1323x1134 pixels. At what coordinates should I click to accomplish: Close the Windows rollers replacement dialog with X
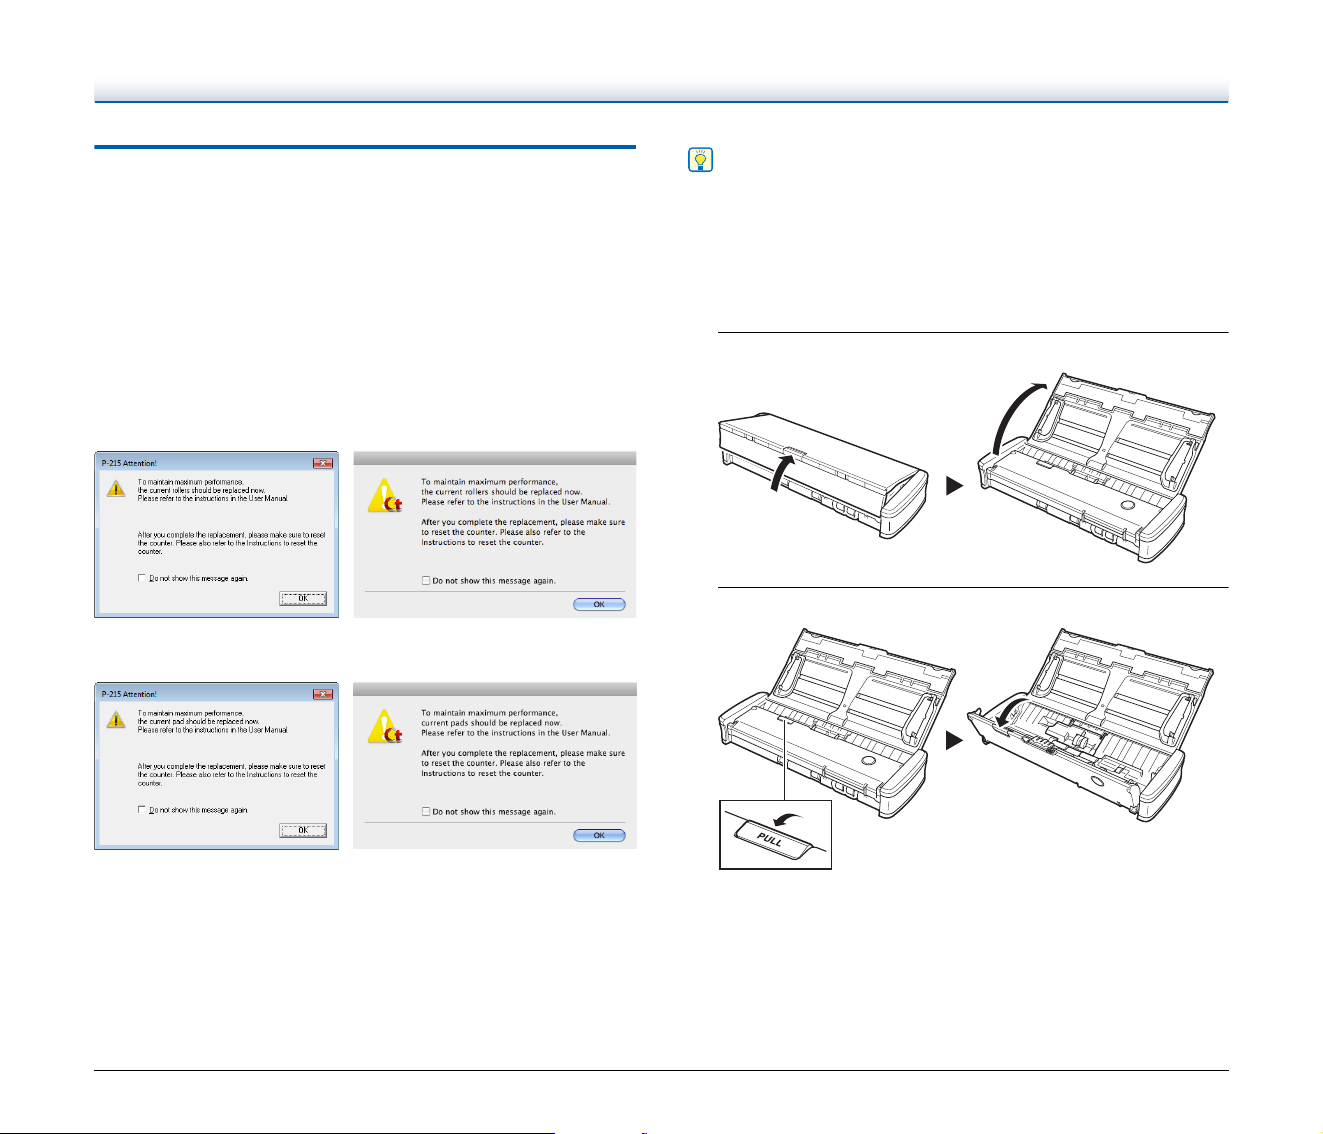[323, 463]
